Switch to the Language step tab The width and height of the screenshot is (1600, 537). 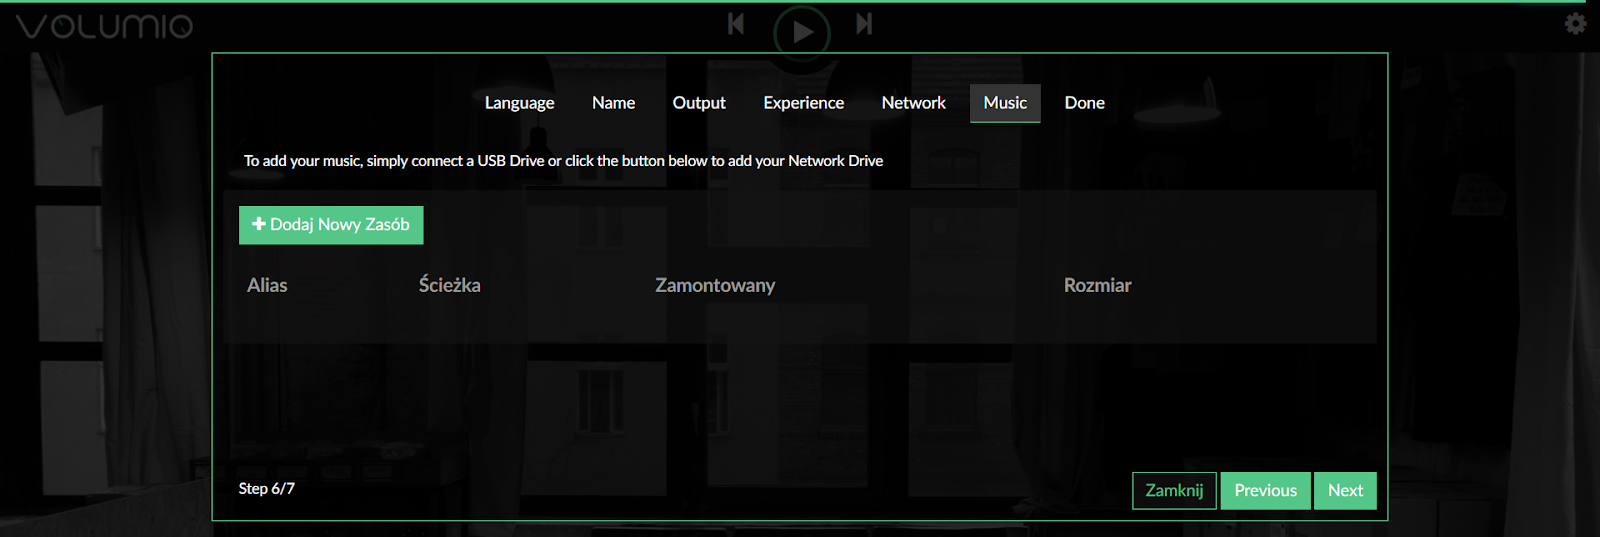(x=519, y=103)
